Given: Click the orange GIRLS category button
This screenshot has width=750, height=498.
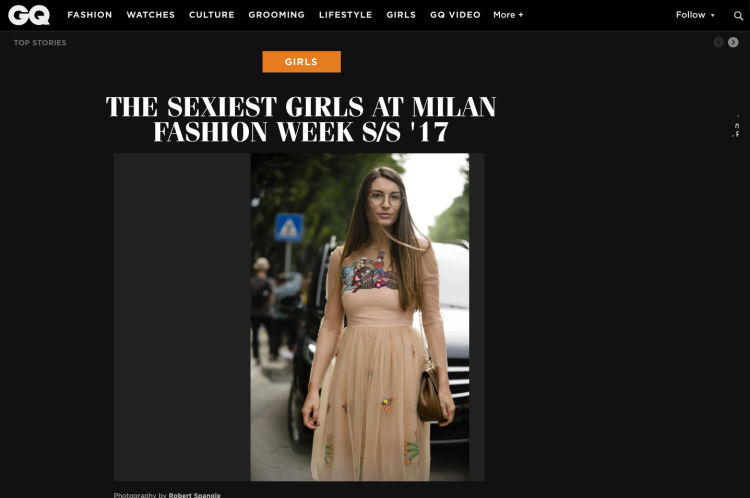Looking at the screenshot, I should coord(301,62).
